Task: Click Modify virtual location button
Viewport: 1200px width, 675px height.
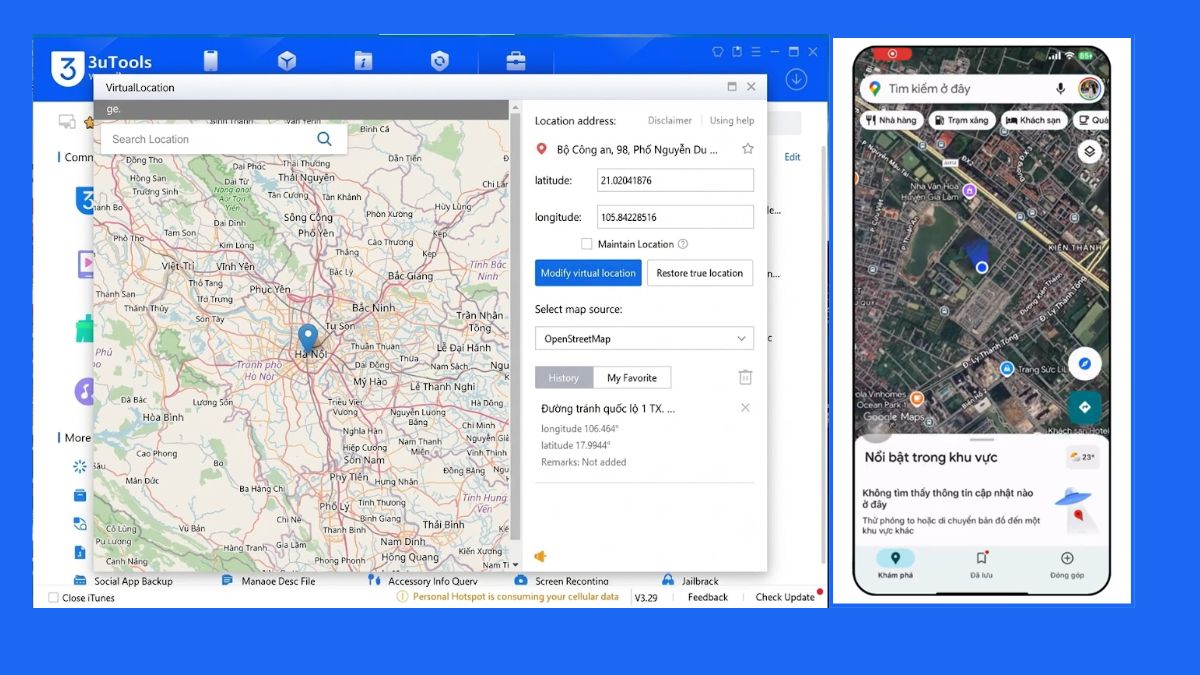Action: click(x=588, y=273)
